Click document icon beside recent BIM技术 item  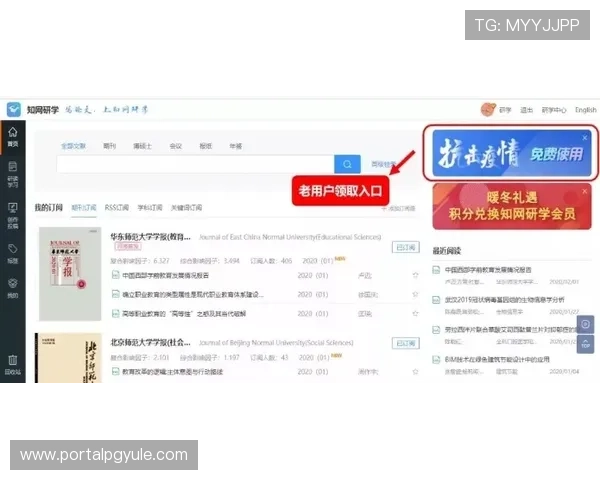tap(436, 359)
